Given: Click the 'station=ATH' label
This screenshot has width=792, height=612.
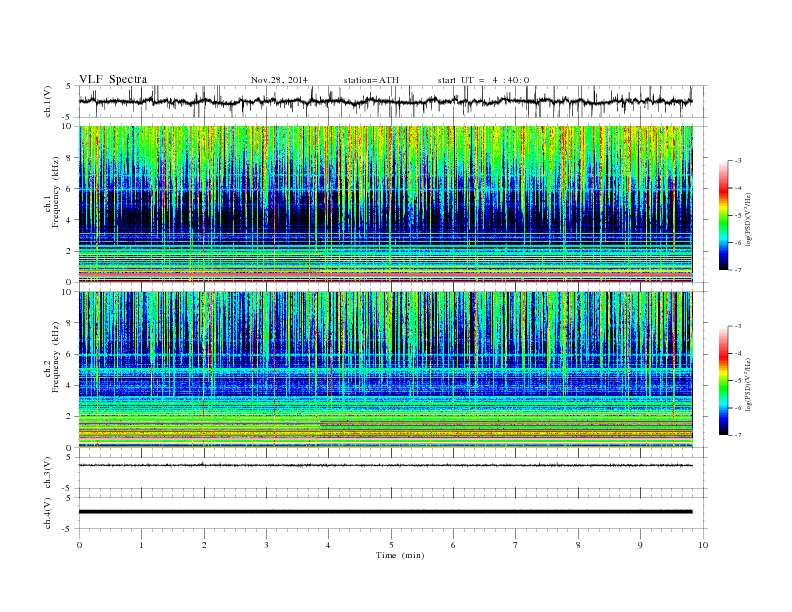Looking at the screenshot, I should 371,80.
